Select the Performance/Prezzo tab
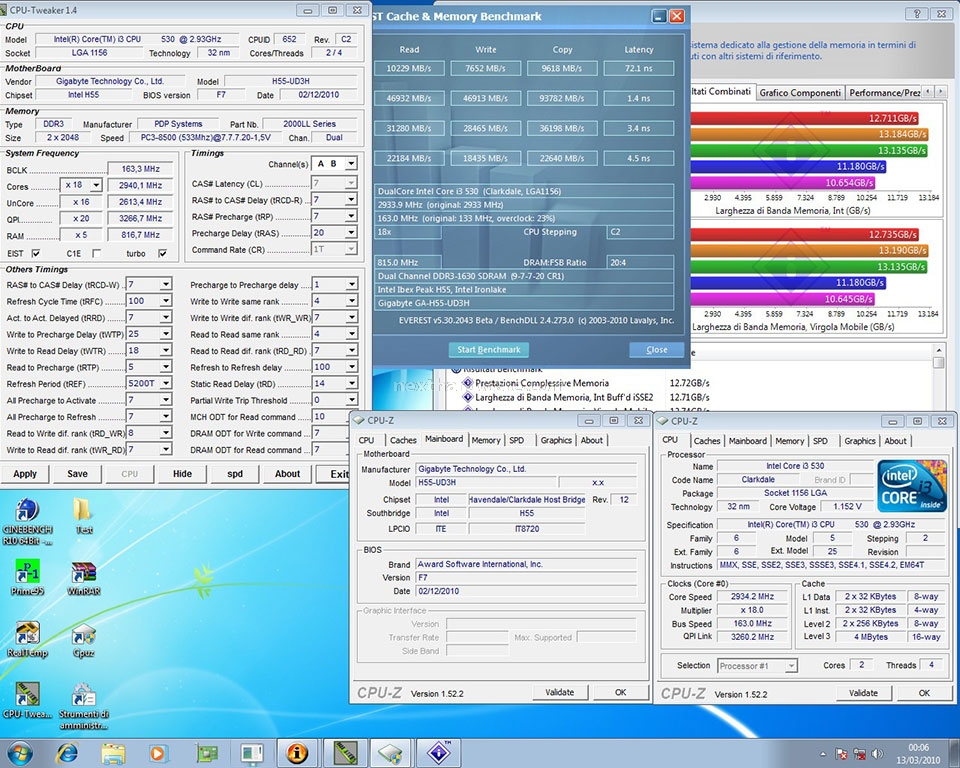This screenshot has width=960, height=768. click(884, 92)
